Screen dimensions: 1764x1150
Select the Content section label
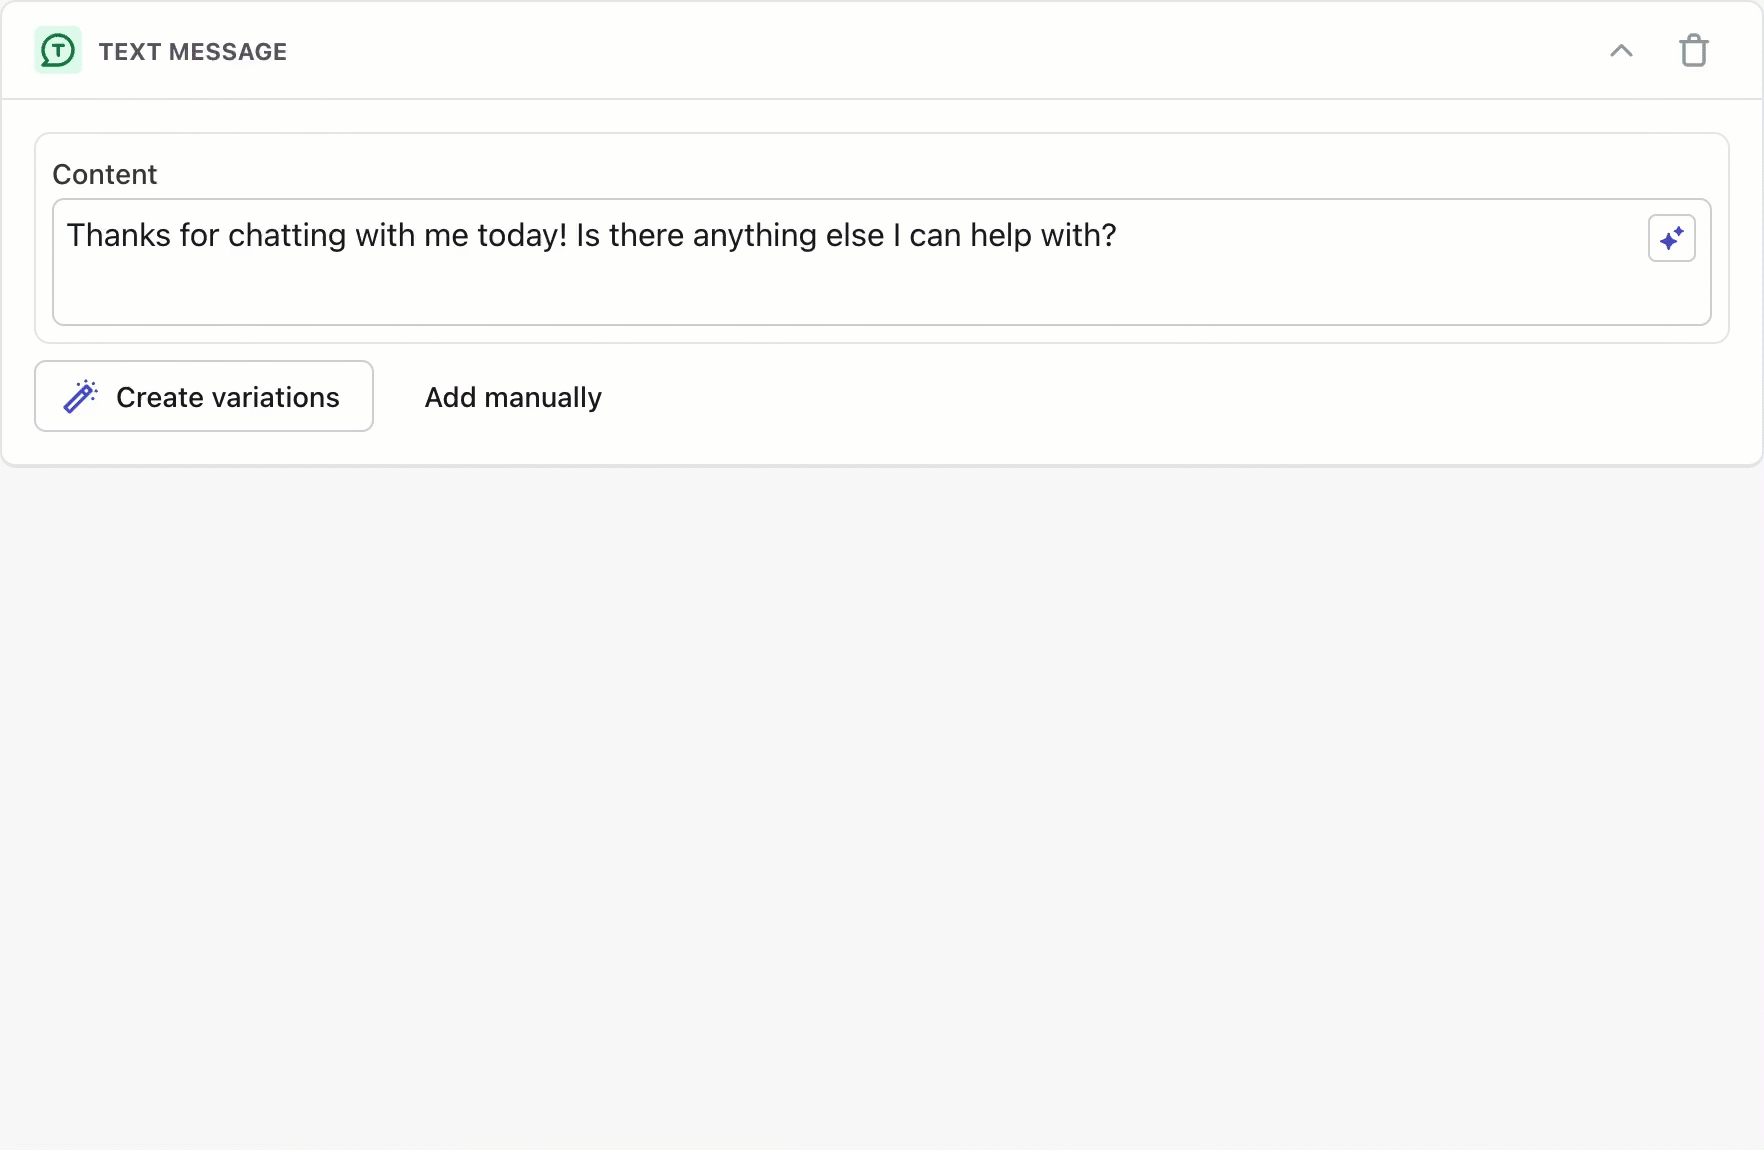(x=104, y=174)
